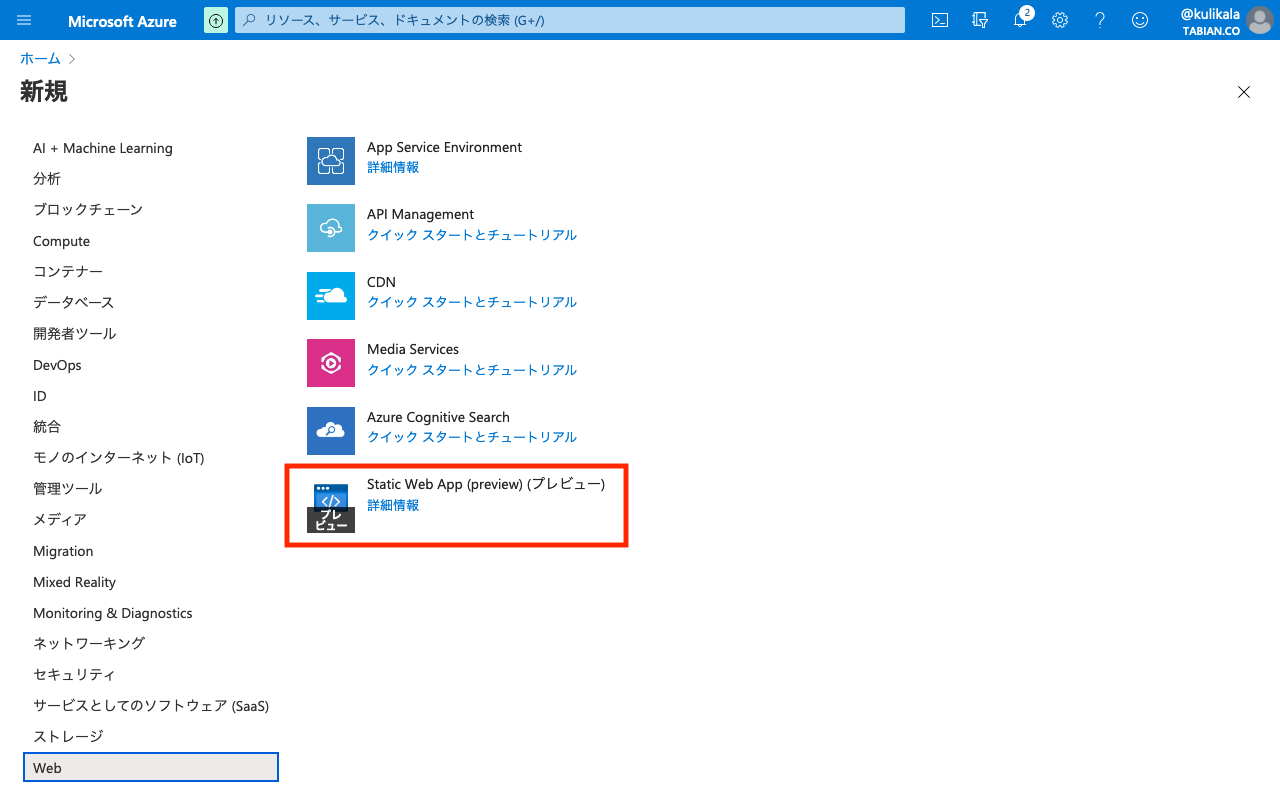The height and width of the screenshot is (800, 1280).
Task: Select the ID category
Action: click(40, 396)
